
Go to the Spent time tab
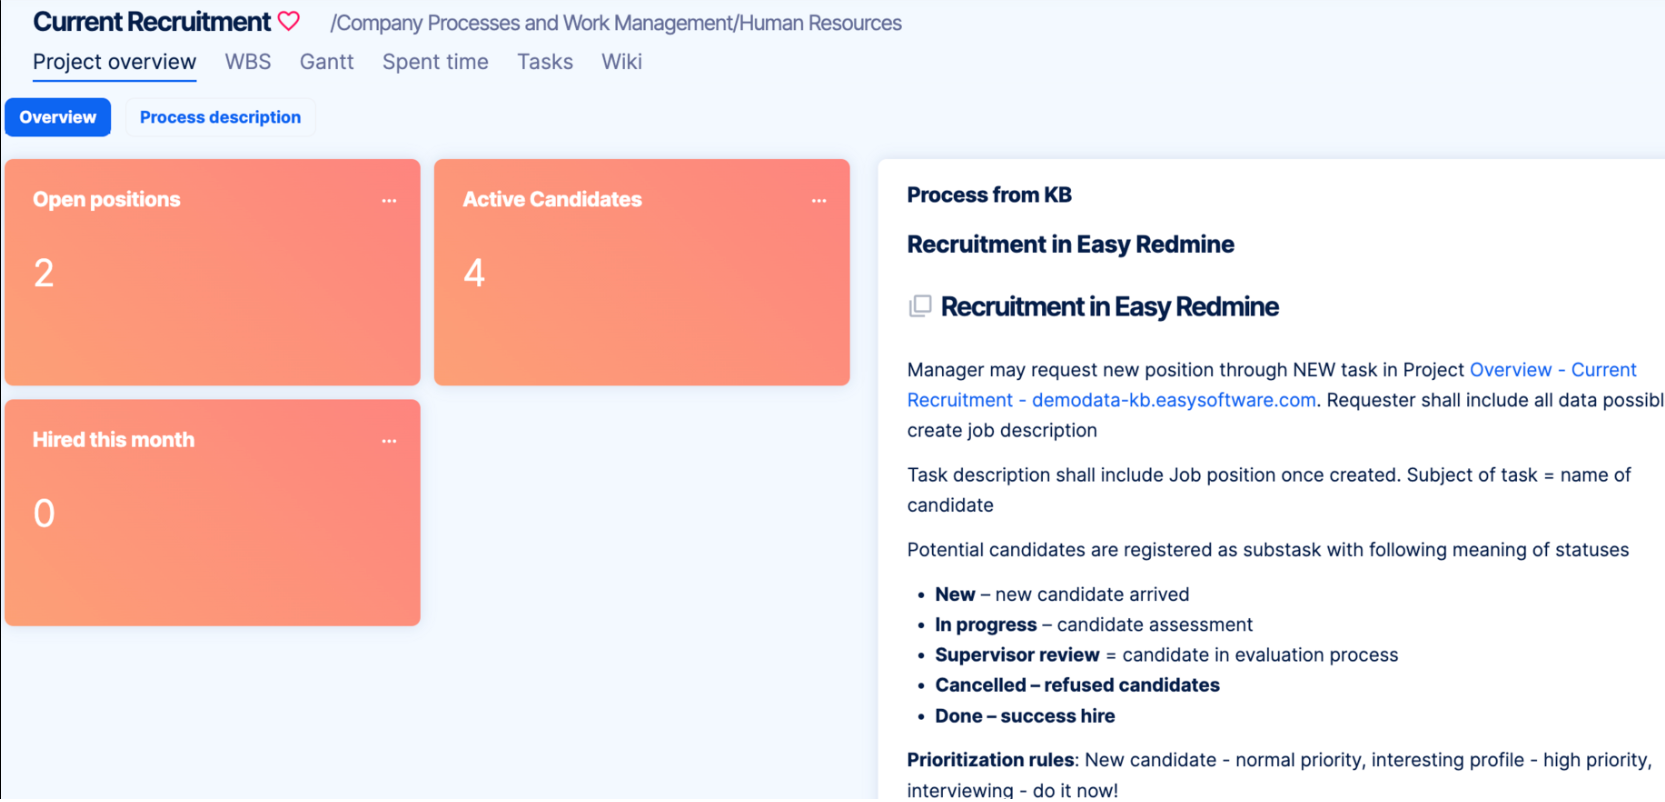pyautogui.click(x=435, y=62)
